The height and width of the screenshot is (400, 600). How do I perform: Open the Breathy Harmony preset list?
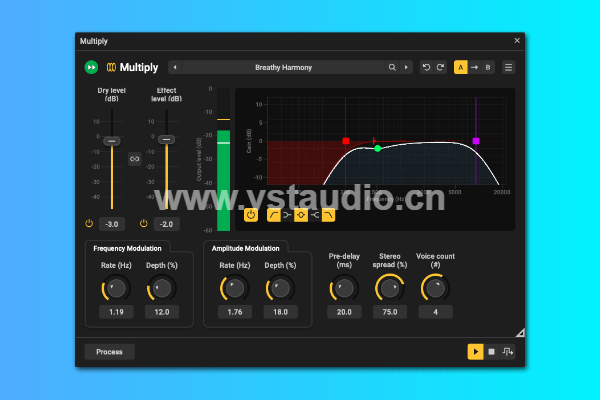point(284,67)
